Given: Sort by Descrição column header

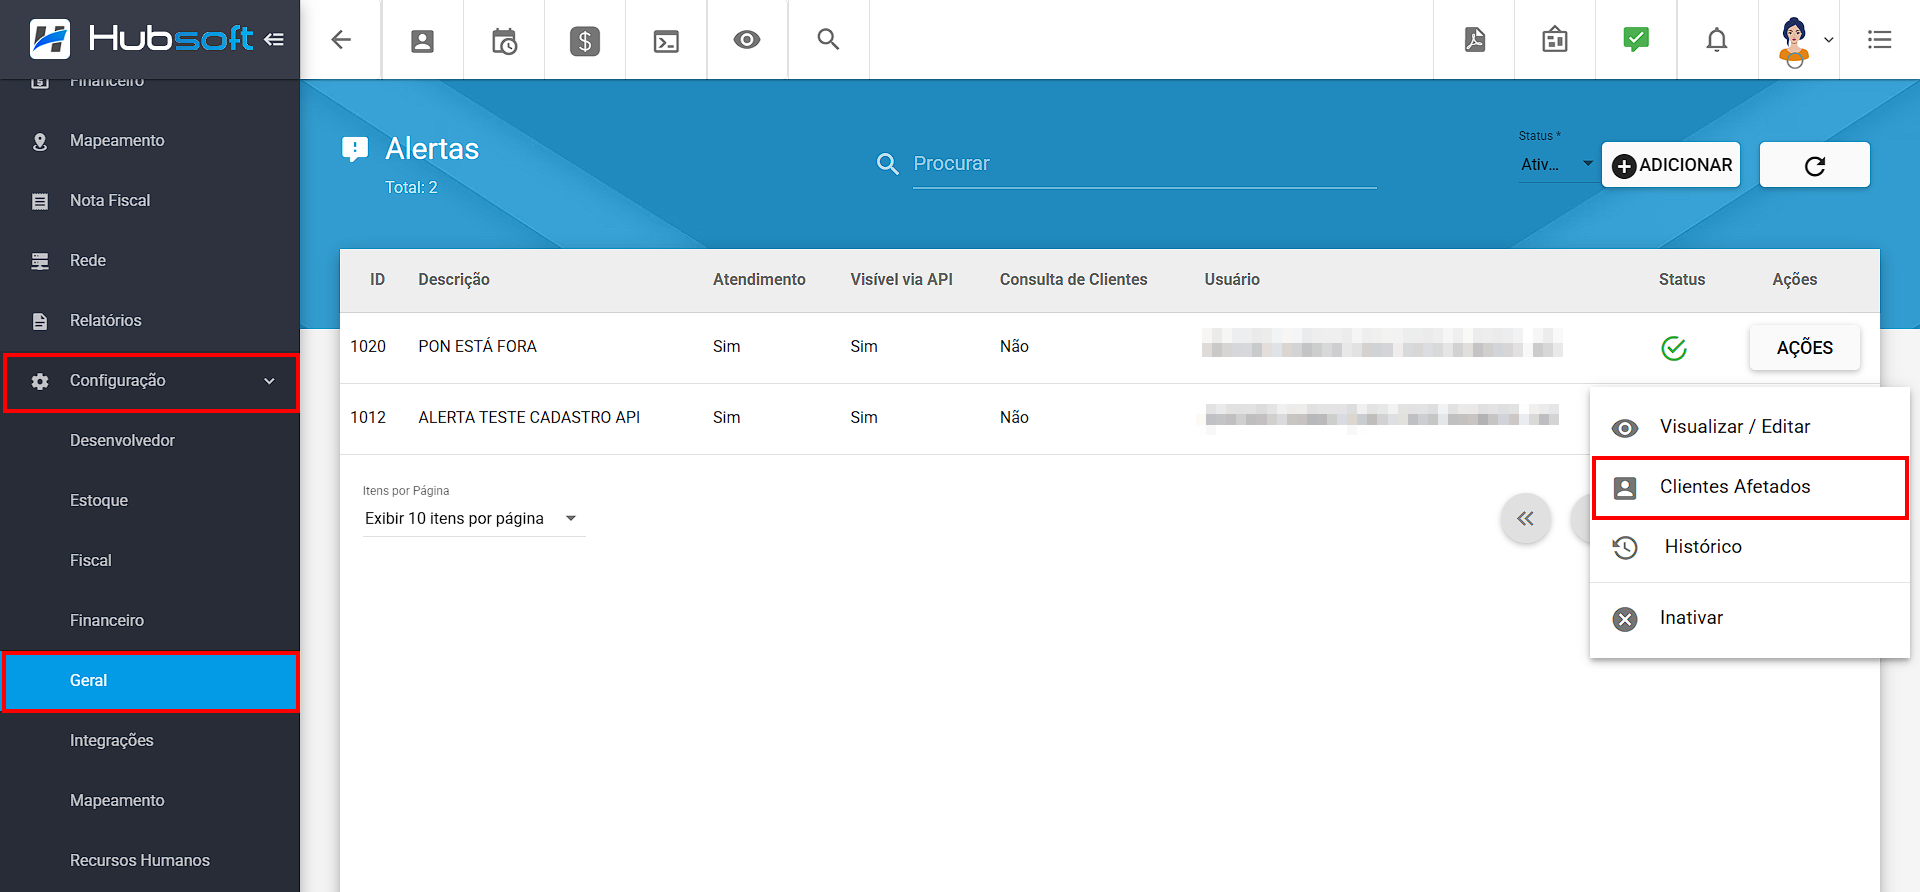Looking at the screenshot, I should [x=454, y=280].
